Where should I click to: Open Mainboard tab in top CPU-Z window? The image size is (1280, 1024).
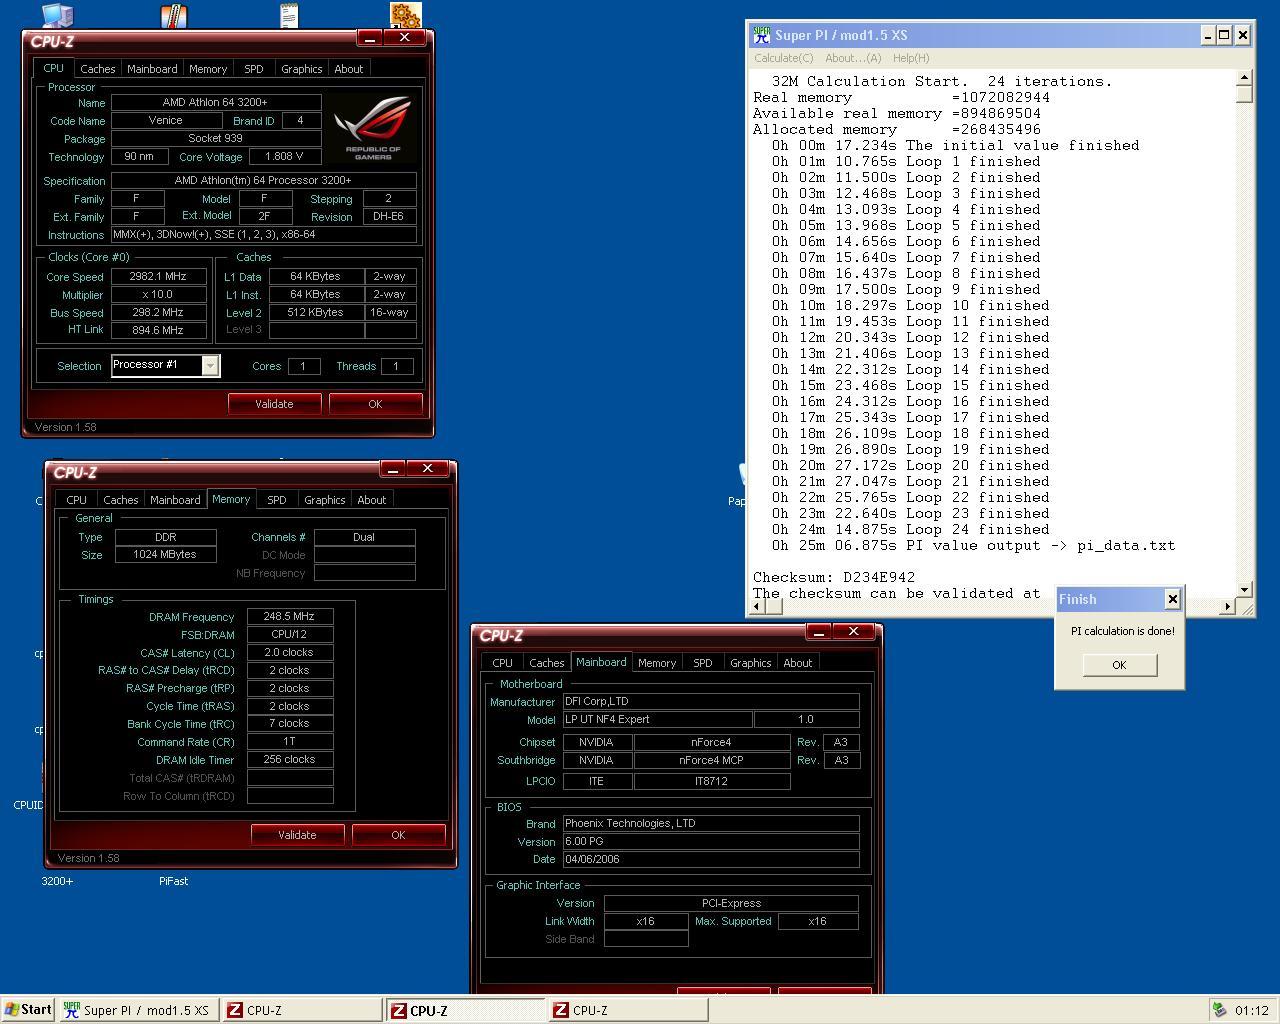pos(152,69)
